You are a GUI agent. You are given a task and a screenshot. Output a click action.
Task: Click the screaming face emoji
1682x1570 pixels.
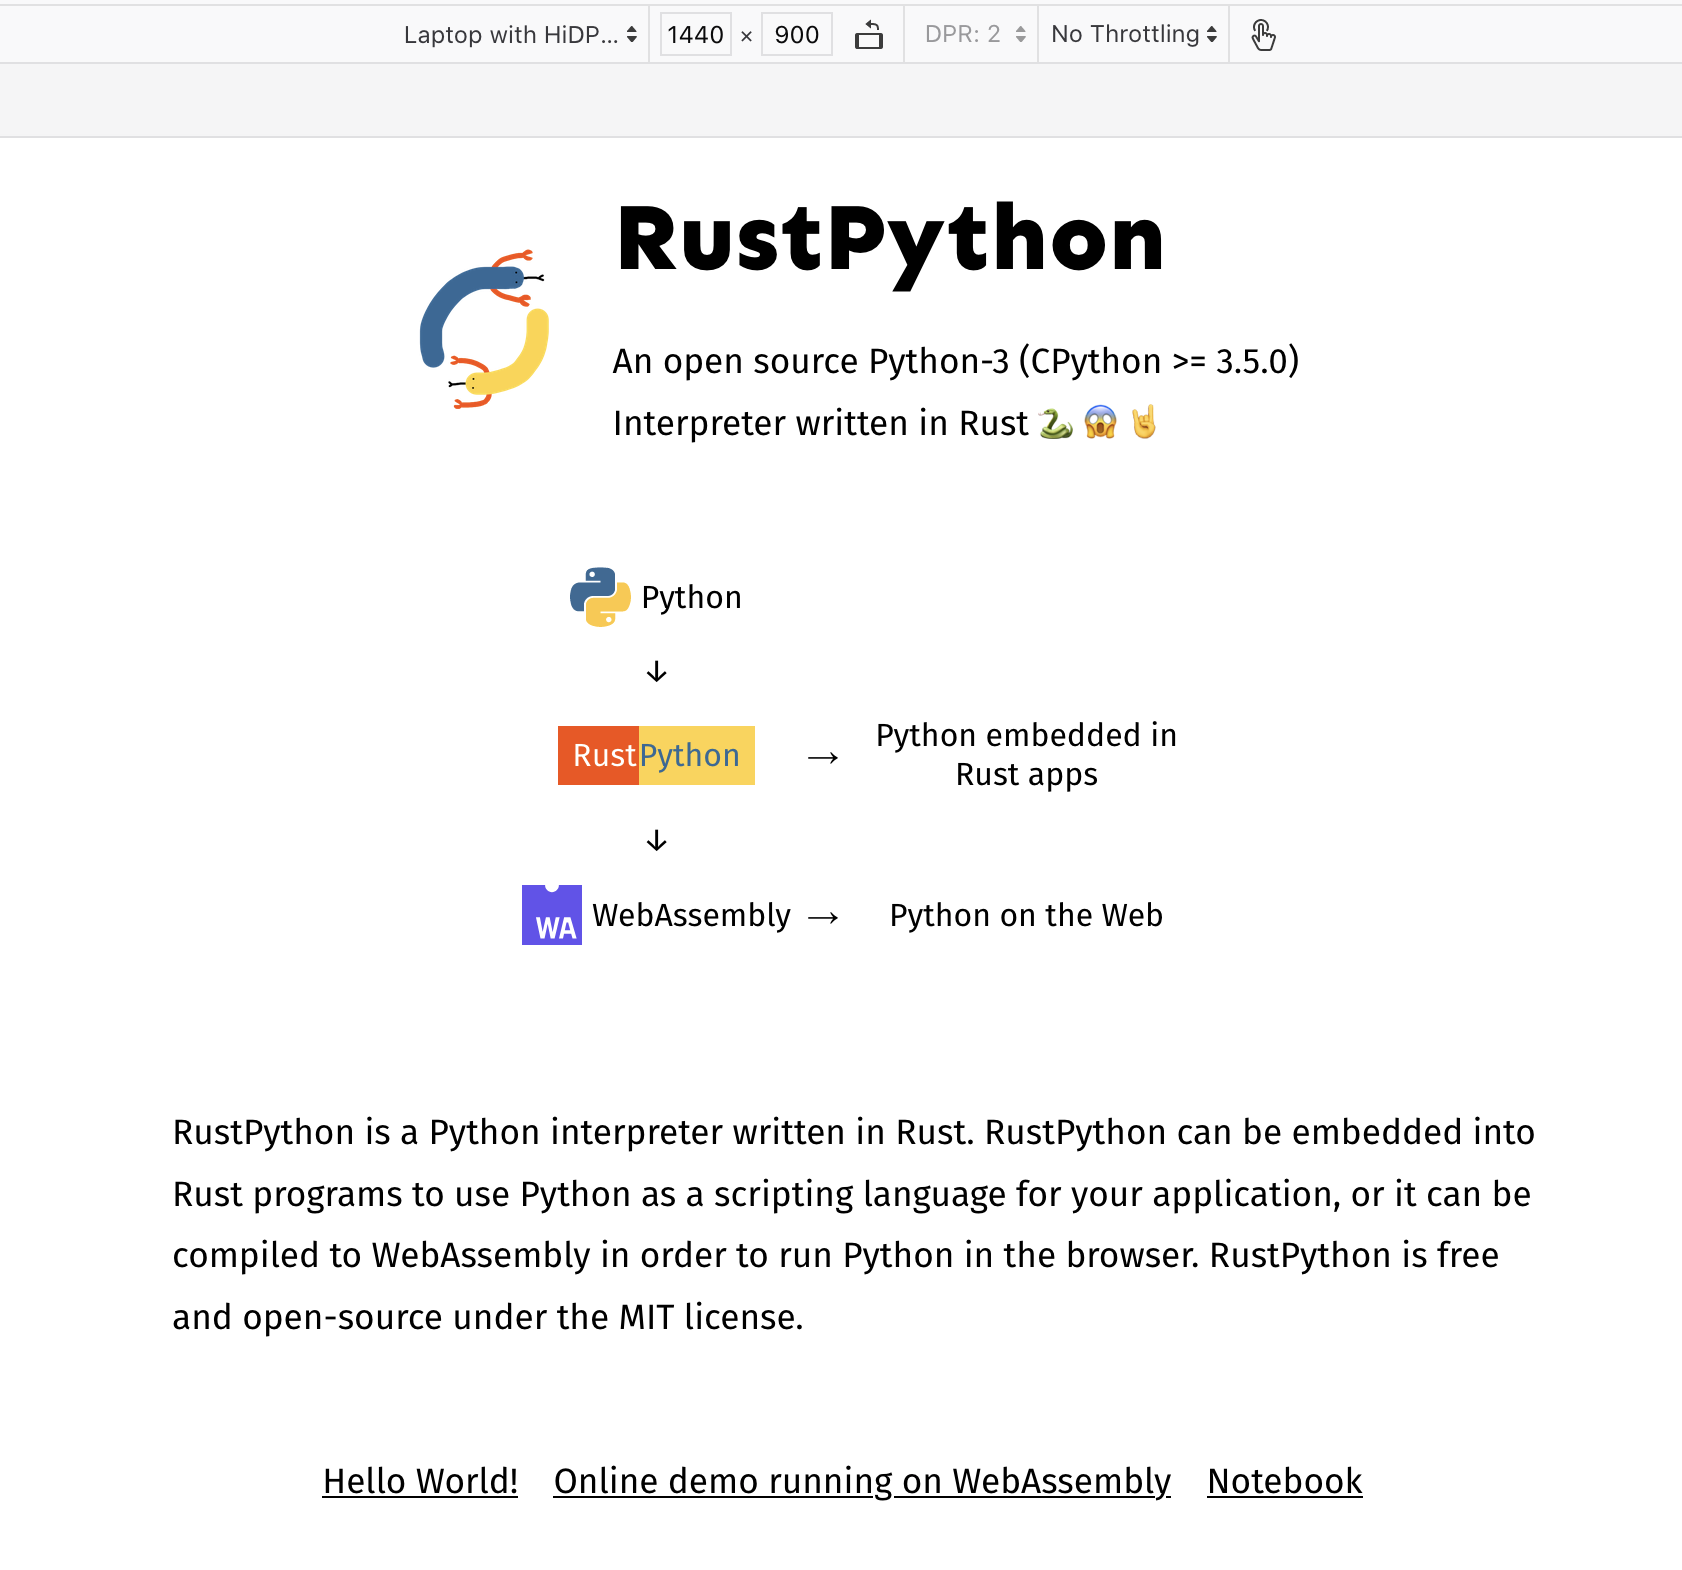coord(1100,423)
